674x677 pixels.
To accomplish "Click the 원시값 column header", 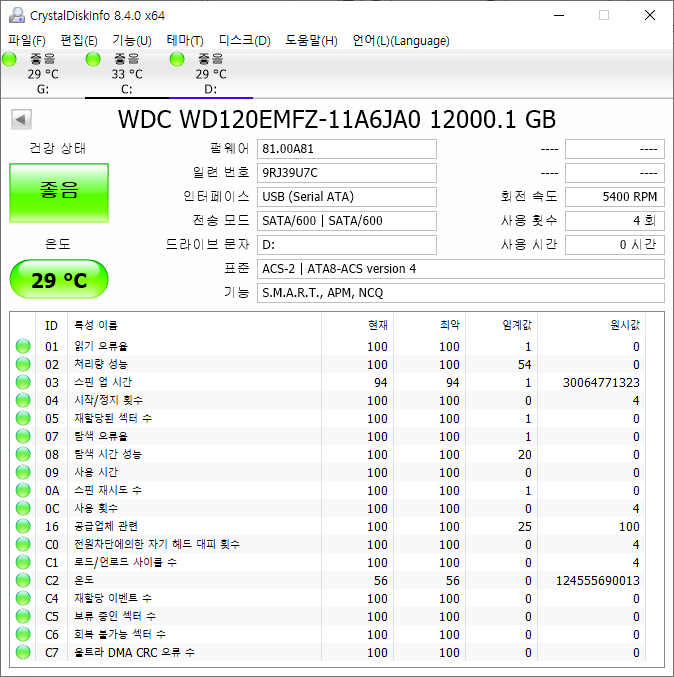I will tap(592, 325).
